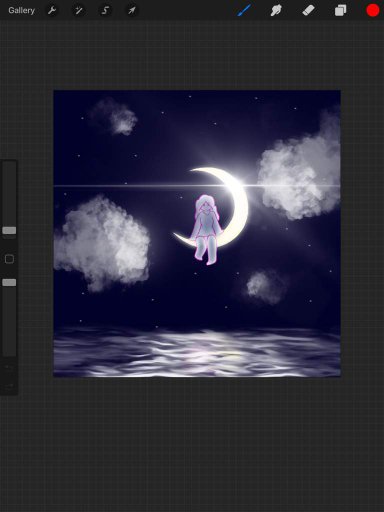
Task: Click the brush size slider handle
Action: pos(9,230)
